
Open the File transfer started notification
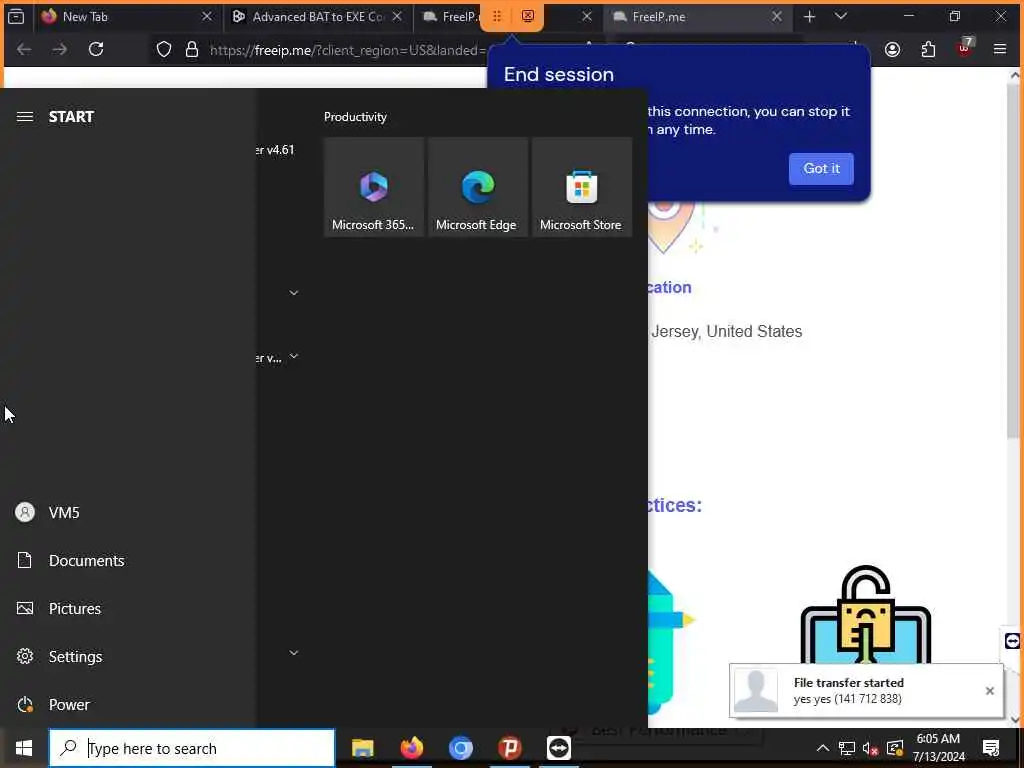866,690
